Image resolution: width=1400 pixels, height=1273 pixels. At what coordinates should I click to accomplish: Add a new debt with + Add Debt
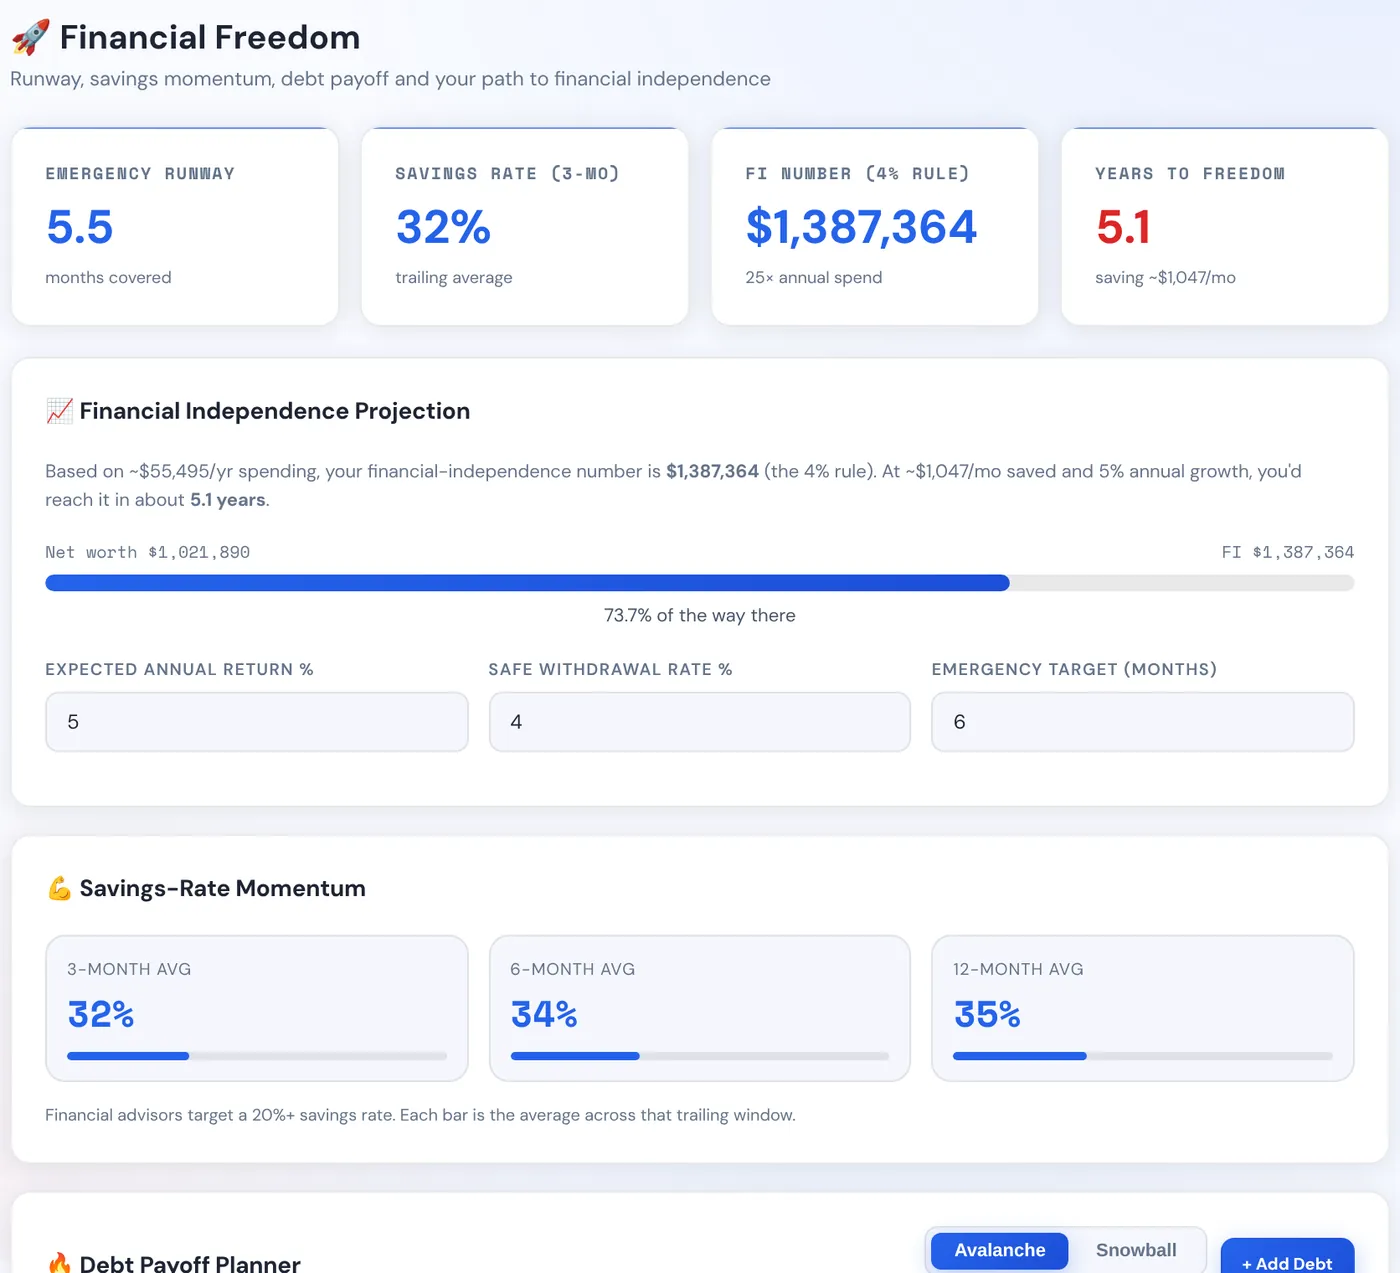tap(1287, 1258)
